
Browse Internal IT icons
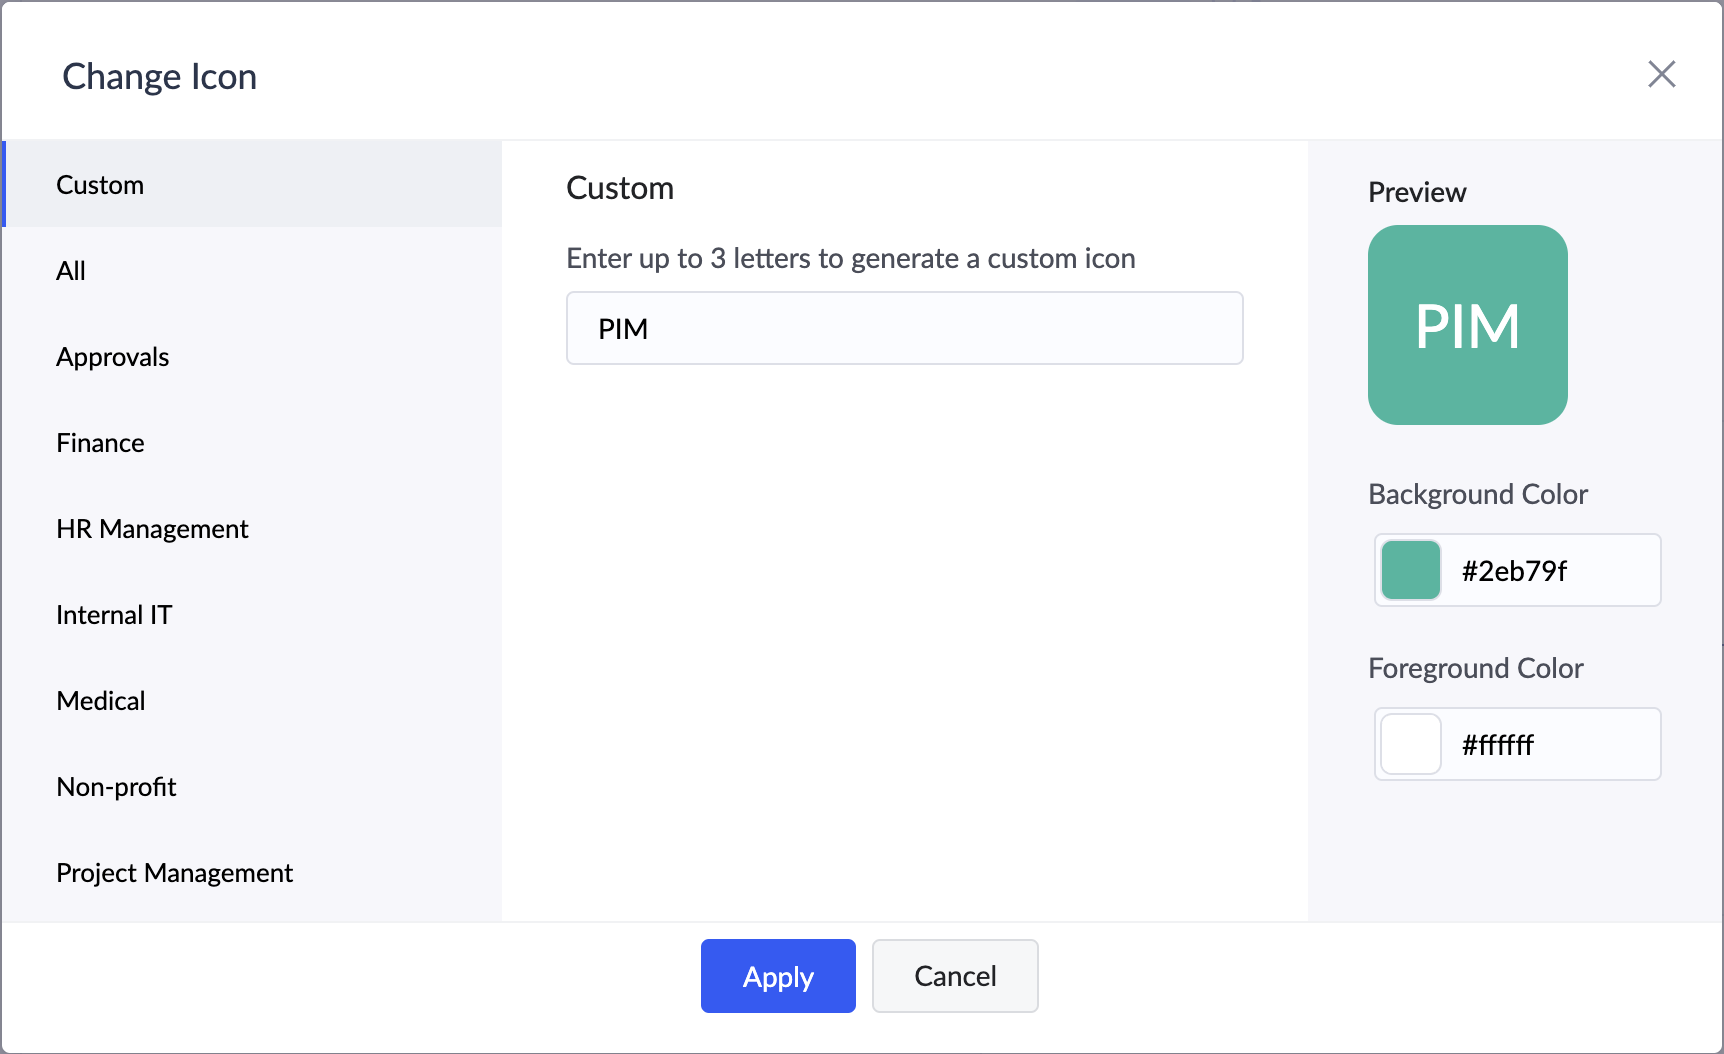pyautogui.click(x=114, y=615)
